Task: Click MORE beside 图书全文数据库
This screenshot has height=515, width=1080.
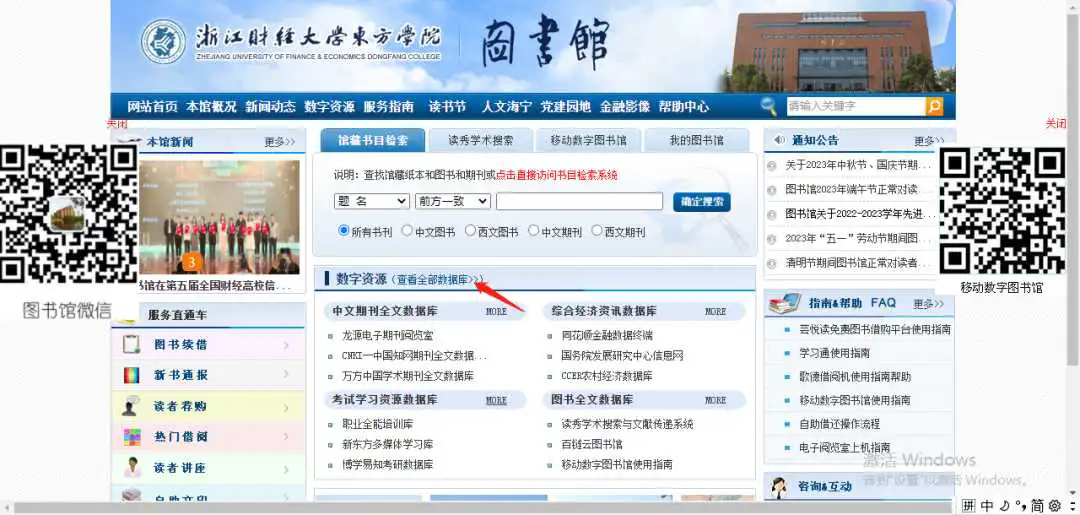Action: (x=716, y=400)
